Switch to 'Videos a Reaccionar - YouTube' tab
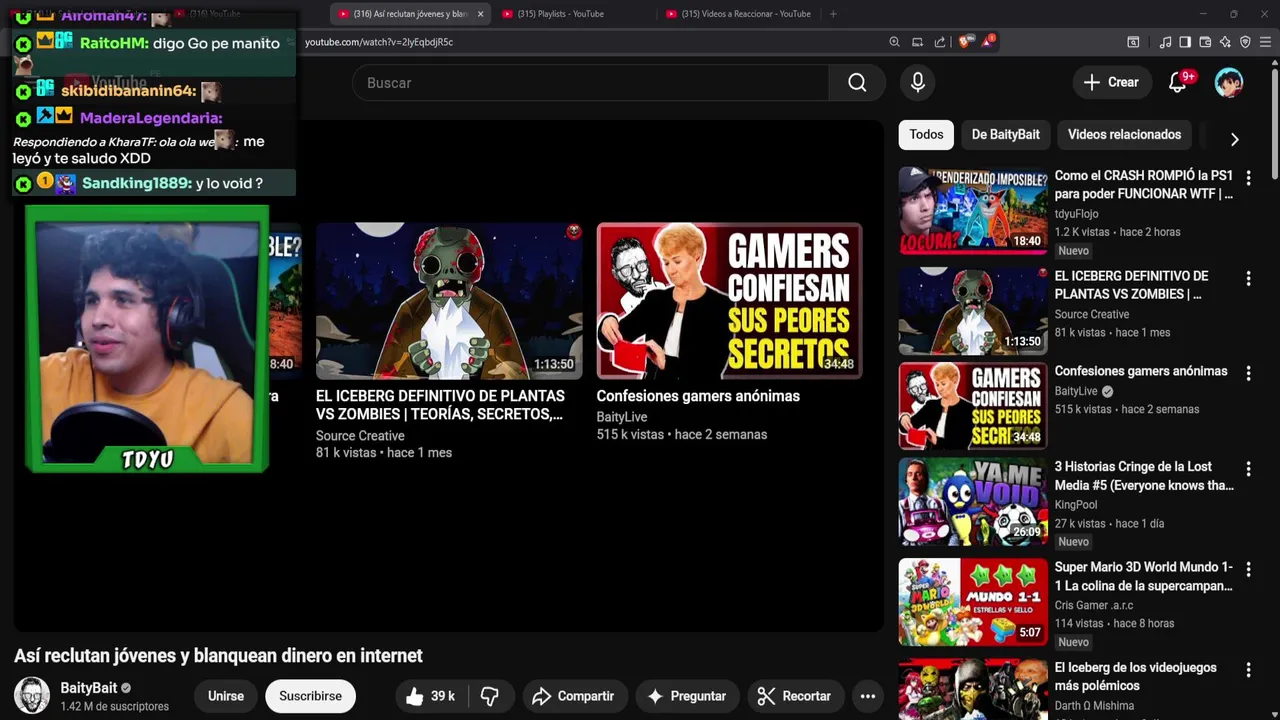Viewport: 1280px width, 720px height. tap(738, 14)
